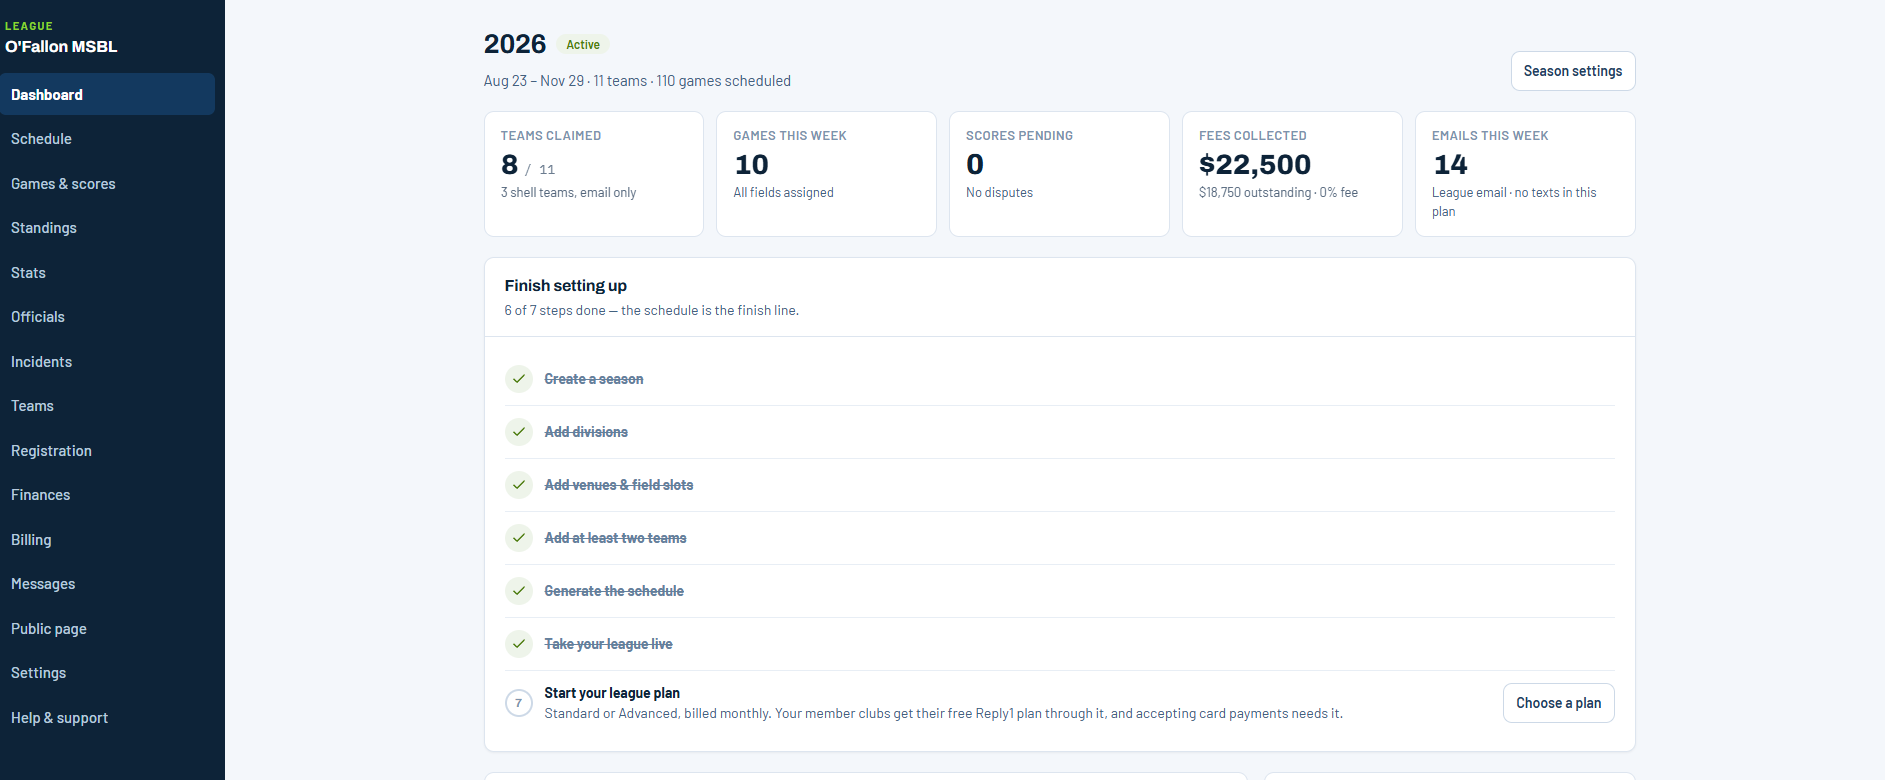This screenshot has height=780, width=1885.
Task: Open the Incidents page
Action: tap(107, 362)
